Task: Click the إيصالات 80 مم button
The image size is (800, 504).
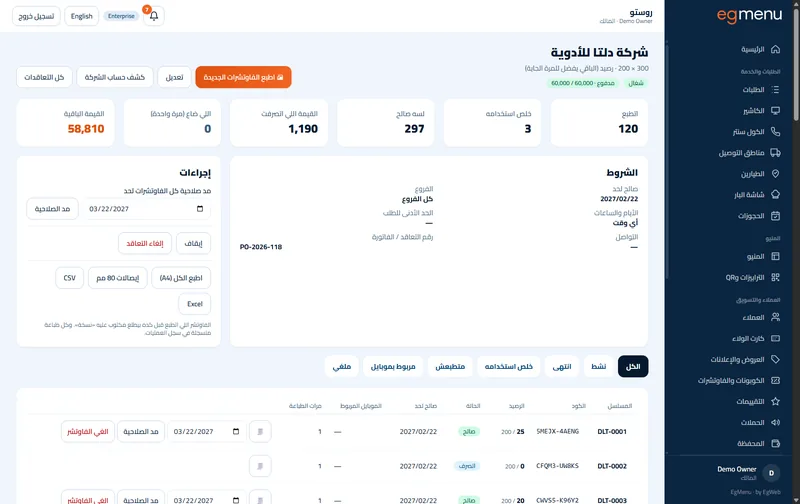Action: (118, 278)
